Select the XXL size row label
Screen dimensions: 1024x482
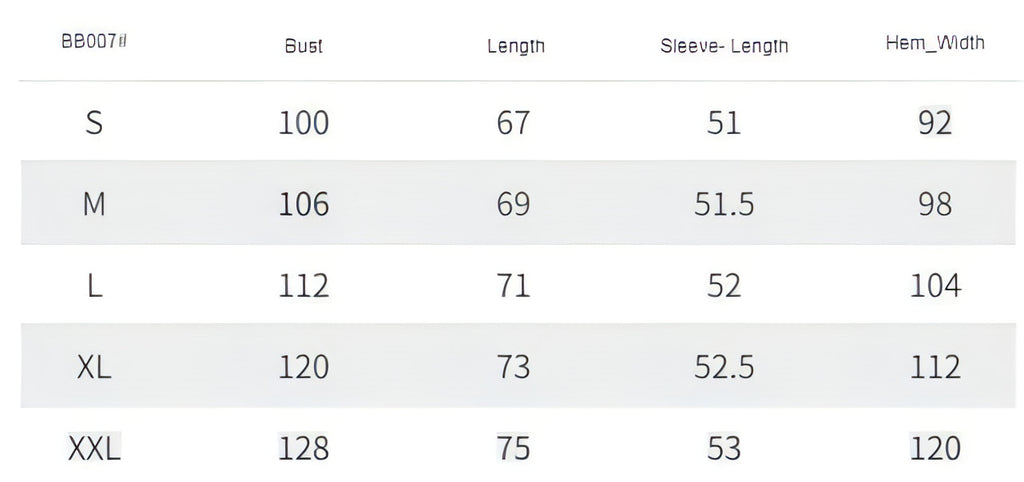(94, 449)
